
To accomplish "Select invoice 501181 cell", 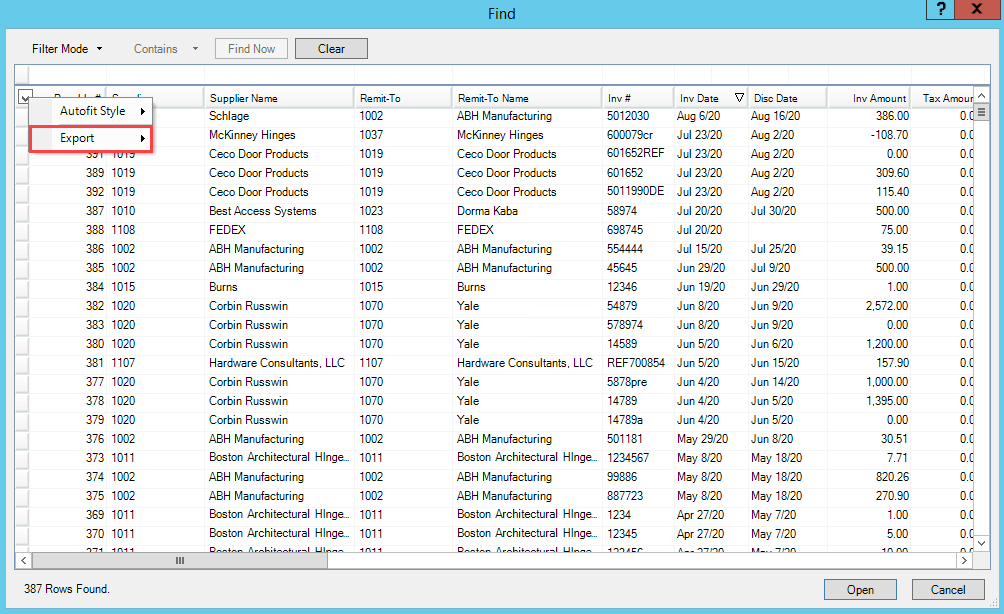I will [638, 439].
